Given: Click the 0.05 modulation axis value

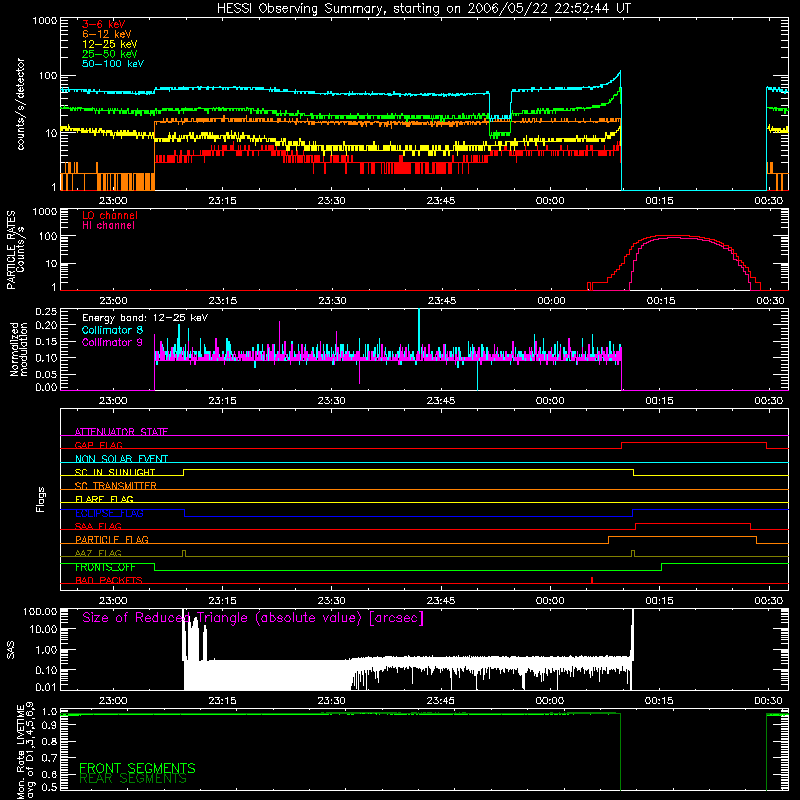Looking at the screenshot, I should click(x=46, y=374).
